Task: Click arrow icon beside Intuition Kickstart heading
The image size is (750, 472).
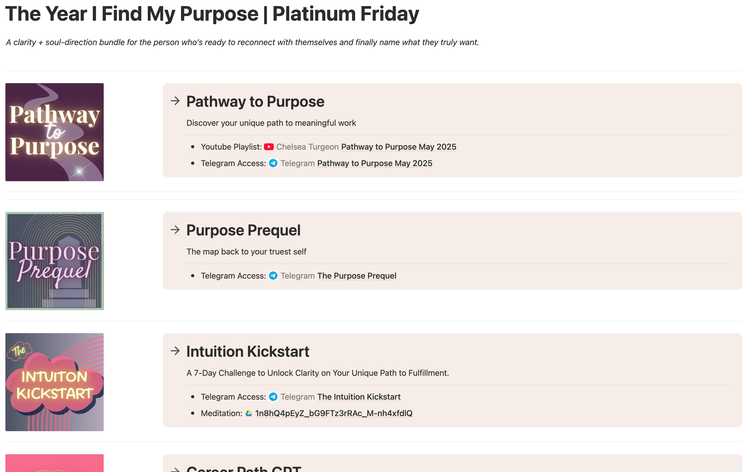Action: tap(175, 351)
